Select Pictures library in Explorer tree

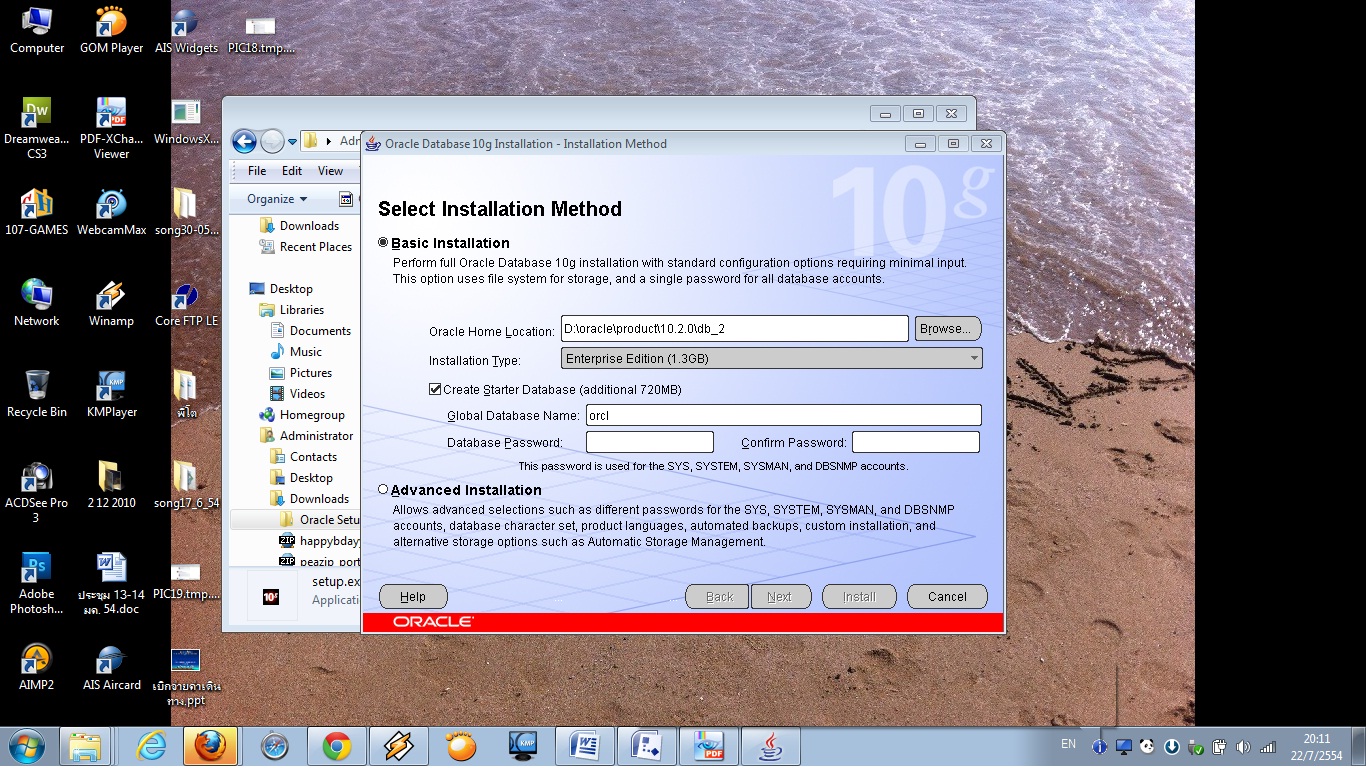click(x=301, y=373)
